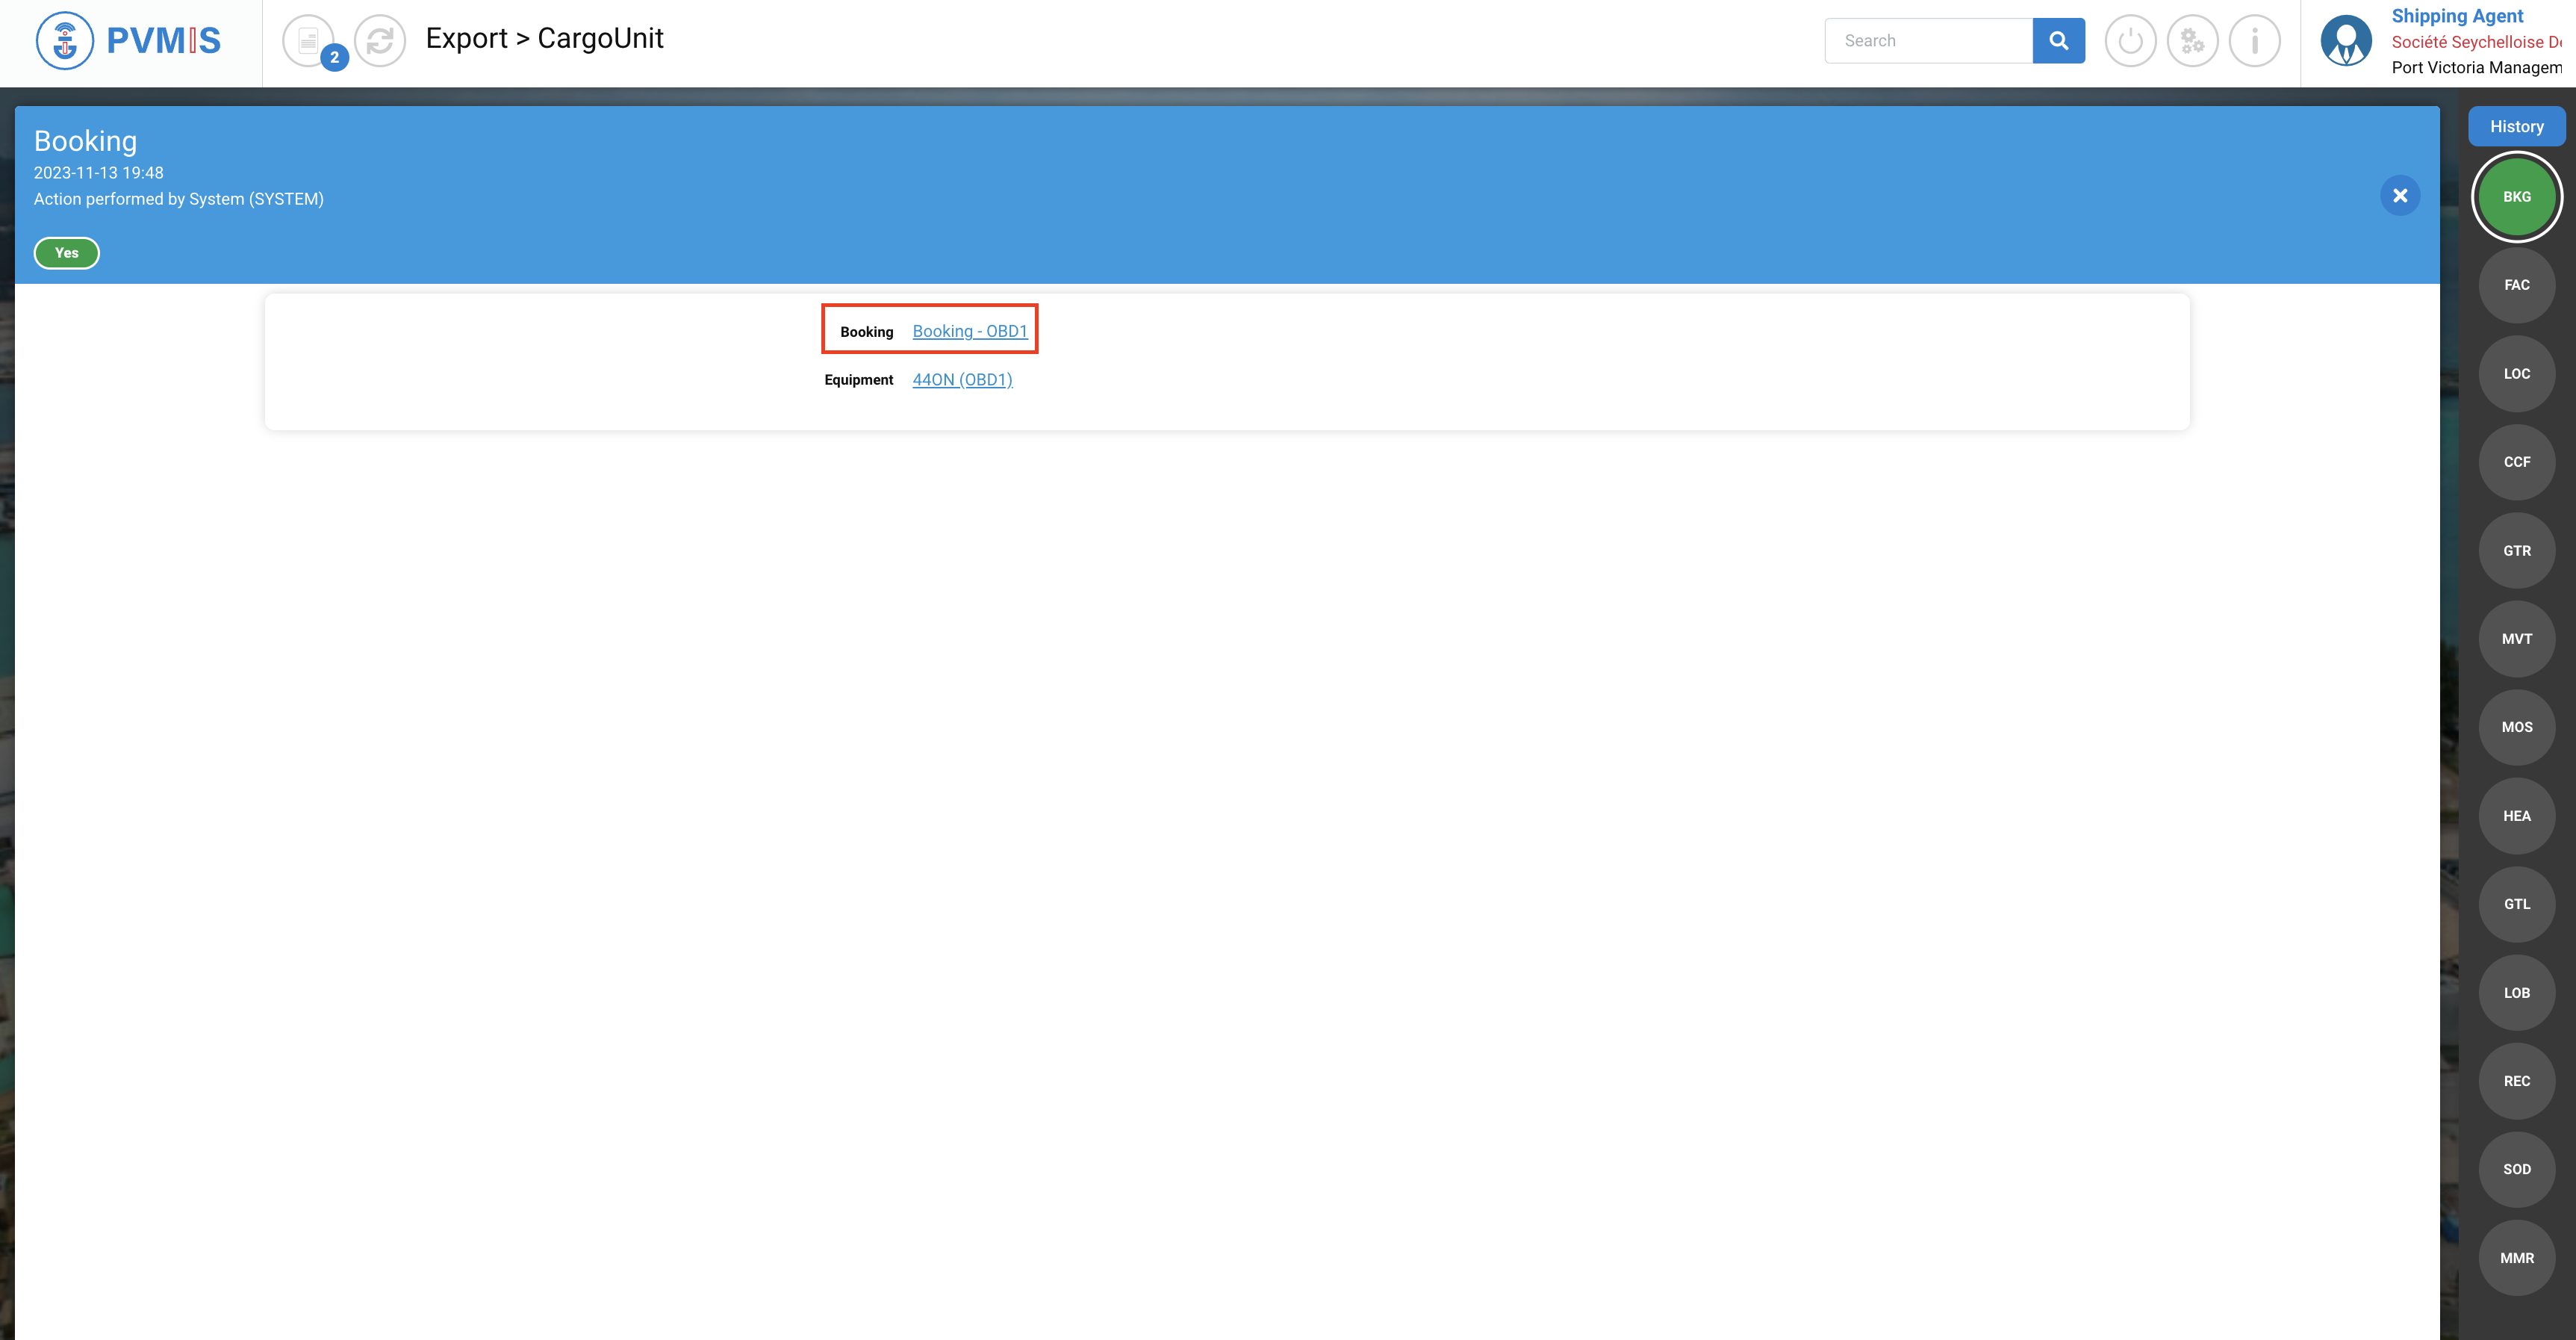Open the Booking - OBD1 link
Screen dimensions: 2576x1340
pyautogui.click(x=969, y=331)
